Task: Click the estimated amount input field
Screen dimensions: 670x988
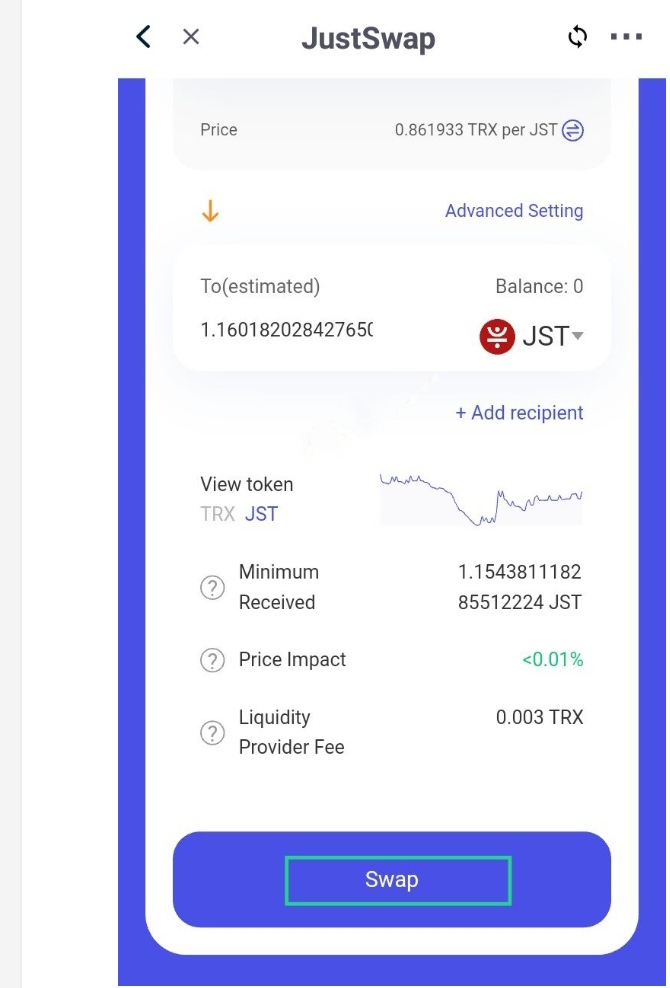Action: tap(286, 330)
